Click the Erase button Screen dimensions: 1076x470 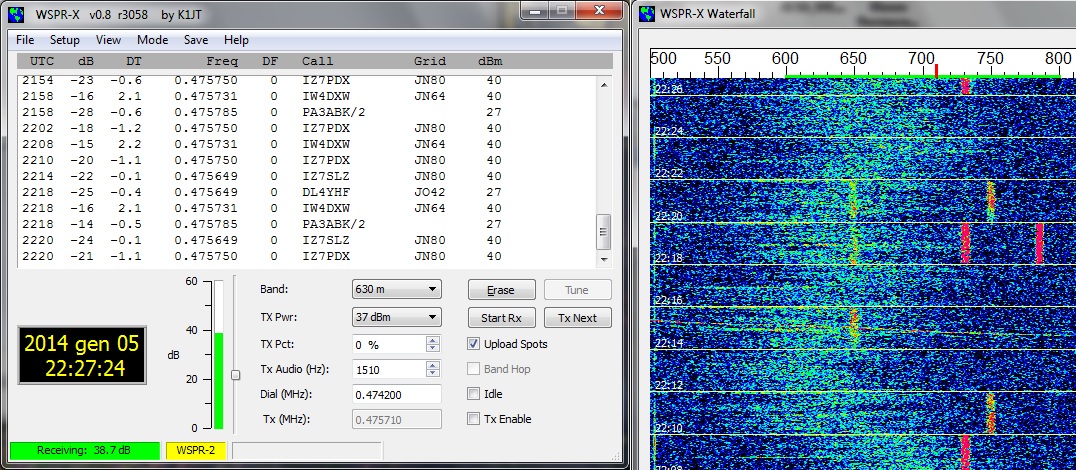tap(501, 290)
